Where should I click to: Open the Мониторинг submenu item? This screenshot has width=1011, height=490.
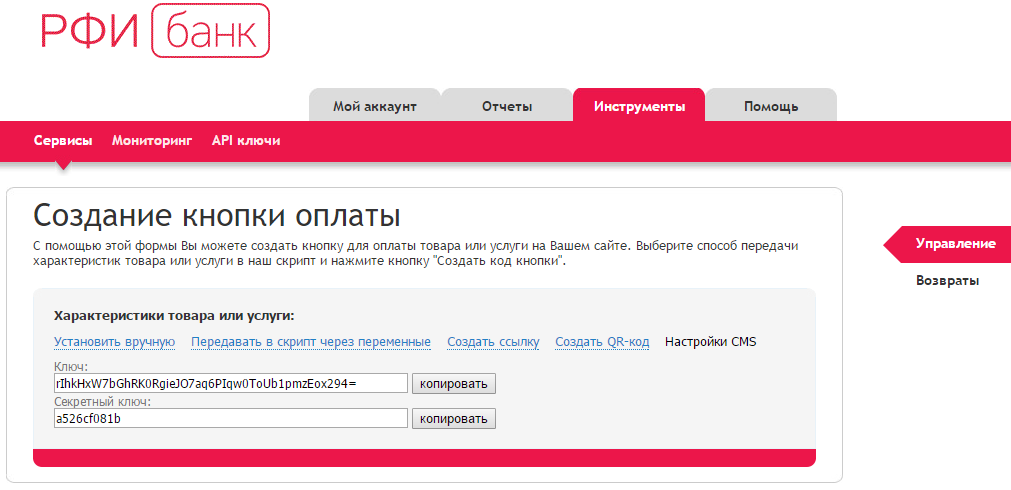point(152,141)
